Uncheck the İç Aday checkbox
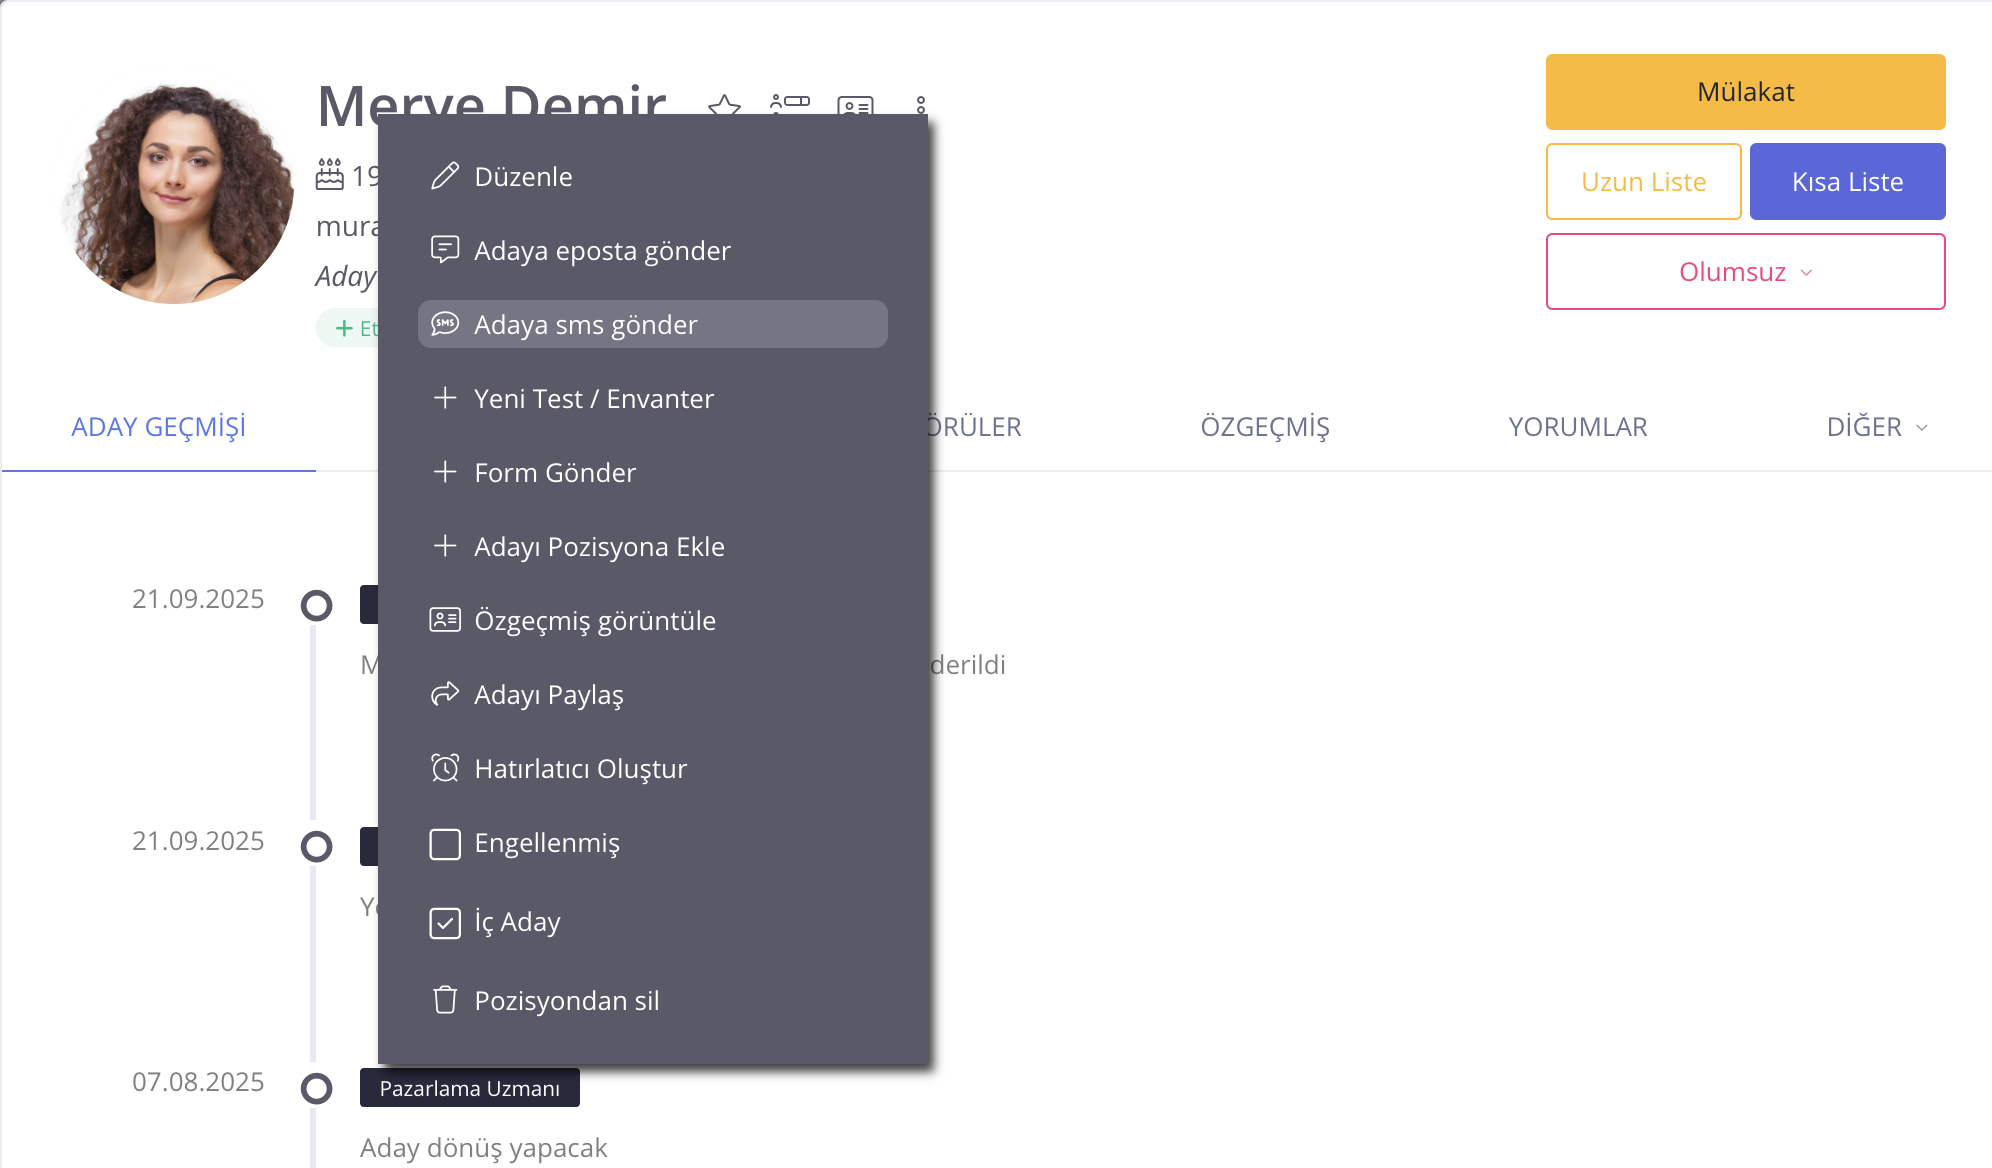This screenshot has height=1168, width=1992. 445,922
